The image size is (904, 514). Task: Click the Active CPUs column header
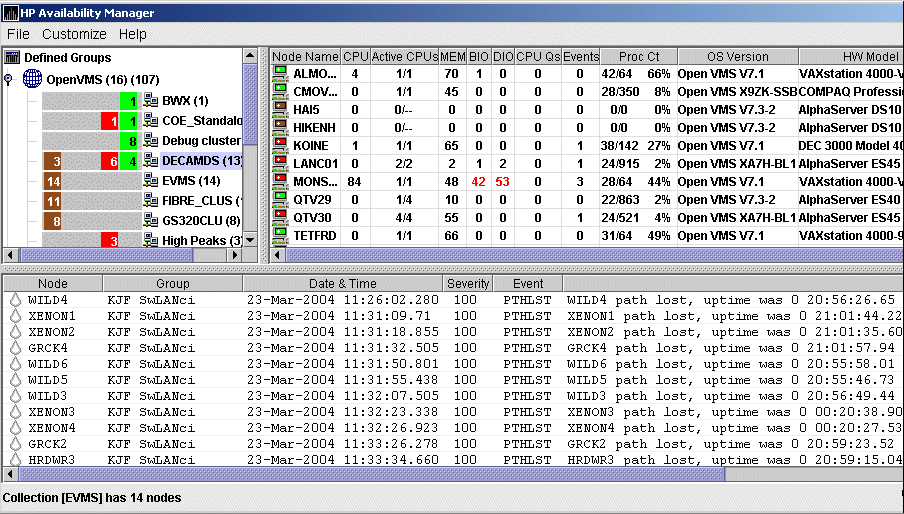405,56
